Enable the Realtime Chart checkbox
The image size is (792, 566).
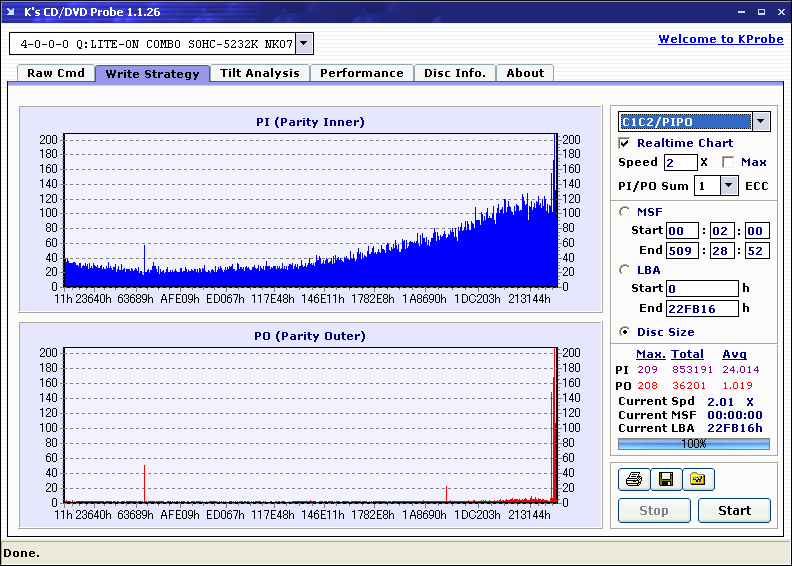[625, 143]
